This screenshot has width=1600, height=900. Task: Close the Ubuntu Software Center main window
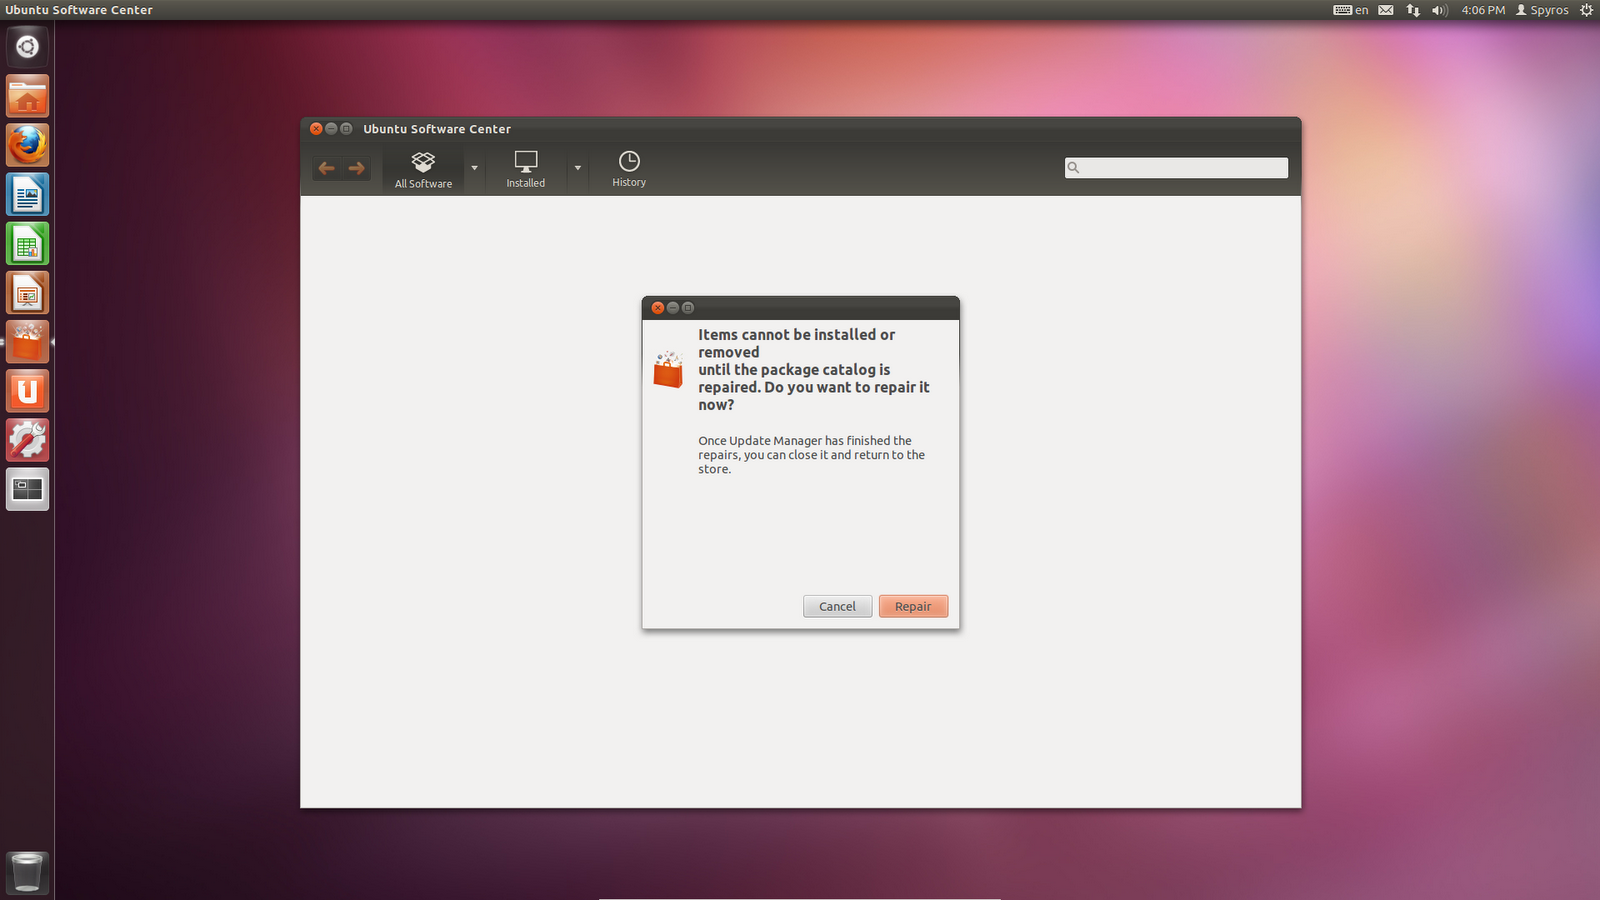point(316,129)
